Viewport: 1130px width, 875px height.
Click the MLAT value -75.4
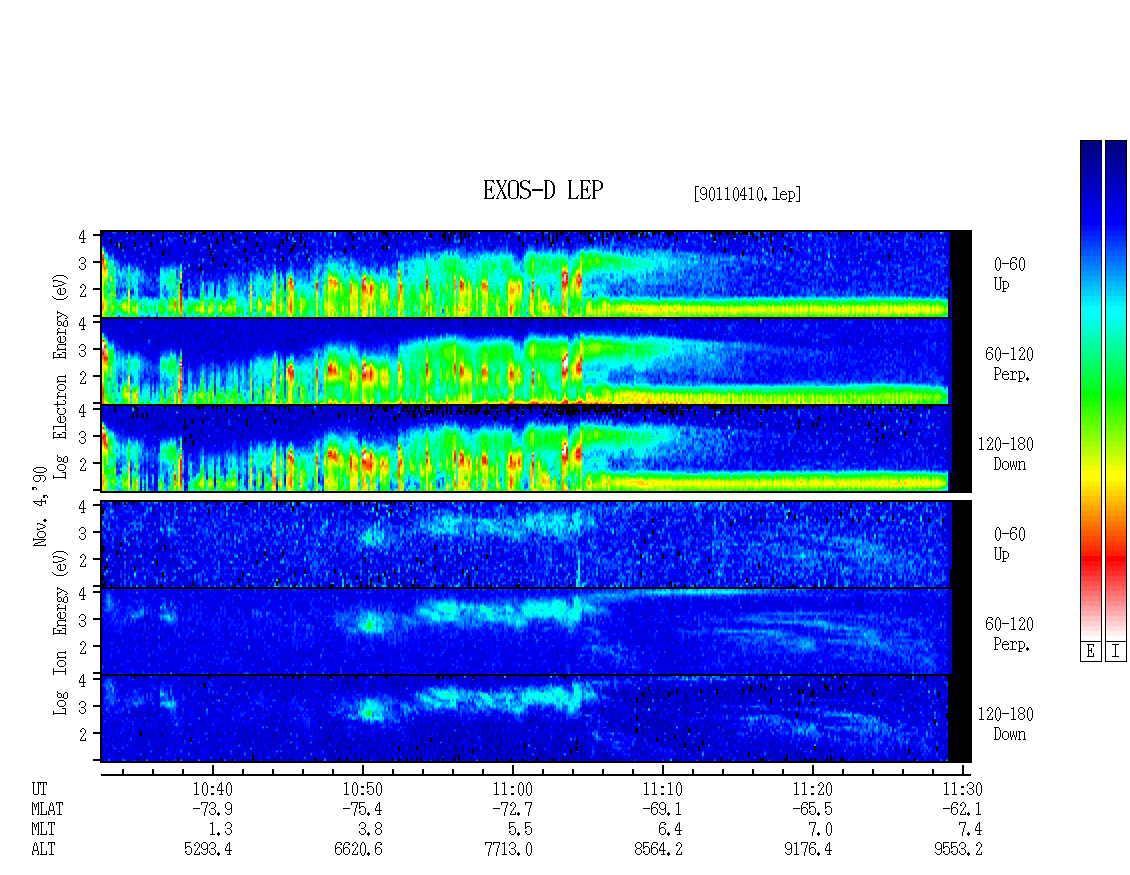click(360, 809)
